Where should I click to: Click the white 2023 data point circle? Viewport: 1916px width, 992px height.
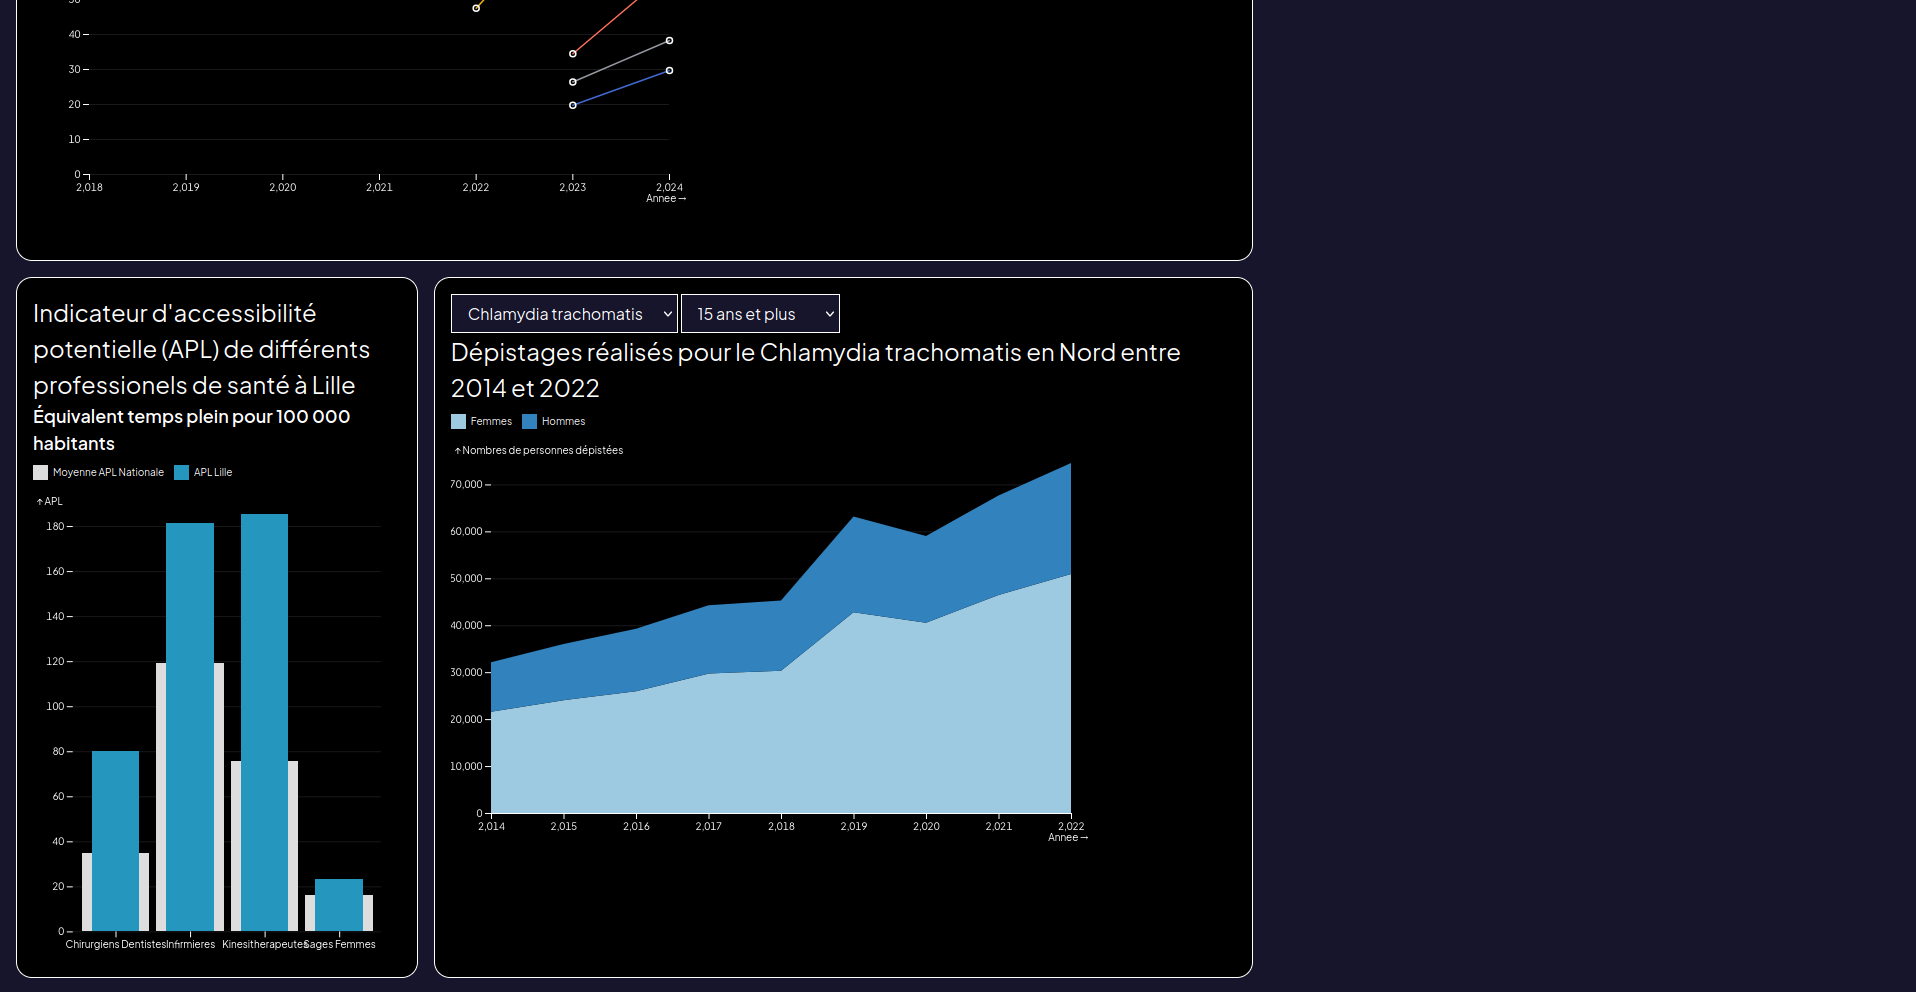tap(573, 82)
